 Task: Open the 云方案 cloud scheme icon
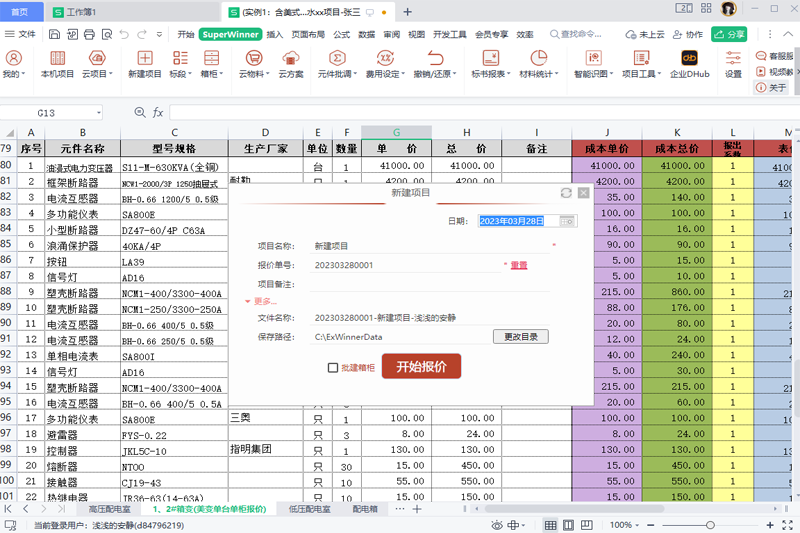291,64
